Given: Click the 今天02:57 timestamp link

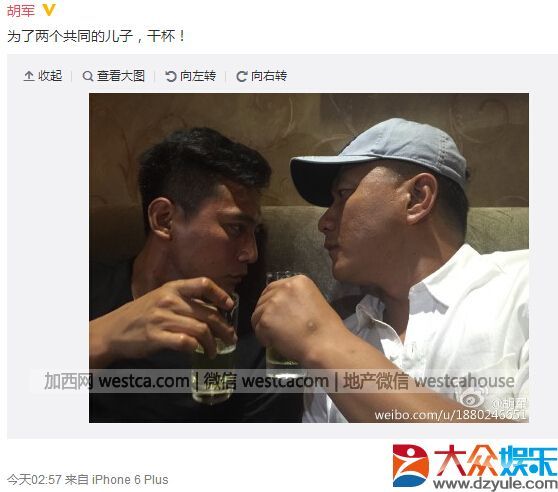Looking at the screenshot, I should (34, 480).
